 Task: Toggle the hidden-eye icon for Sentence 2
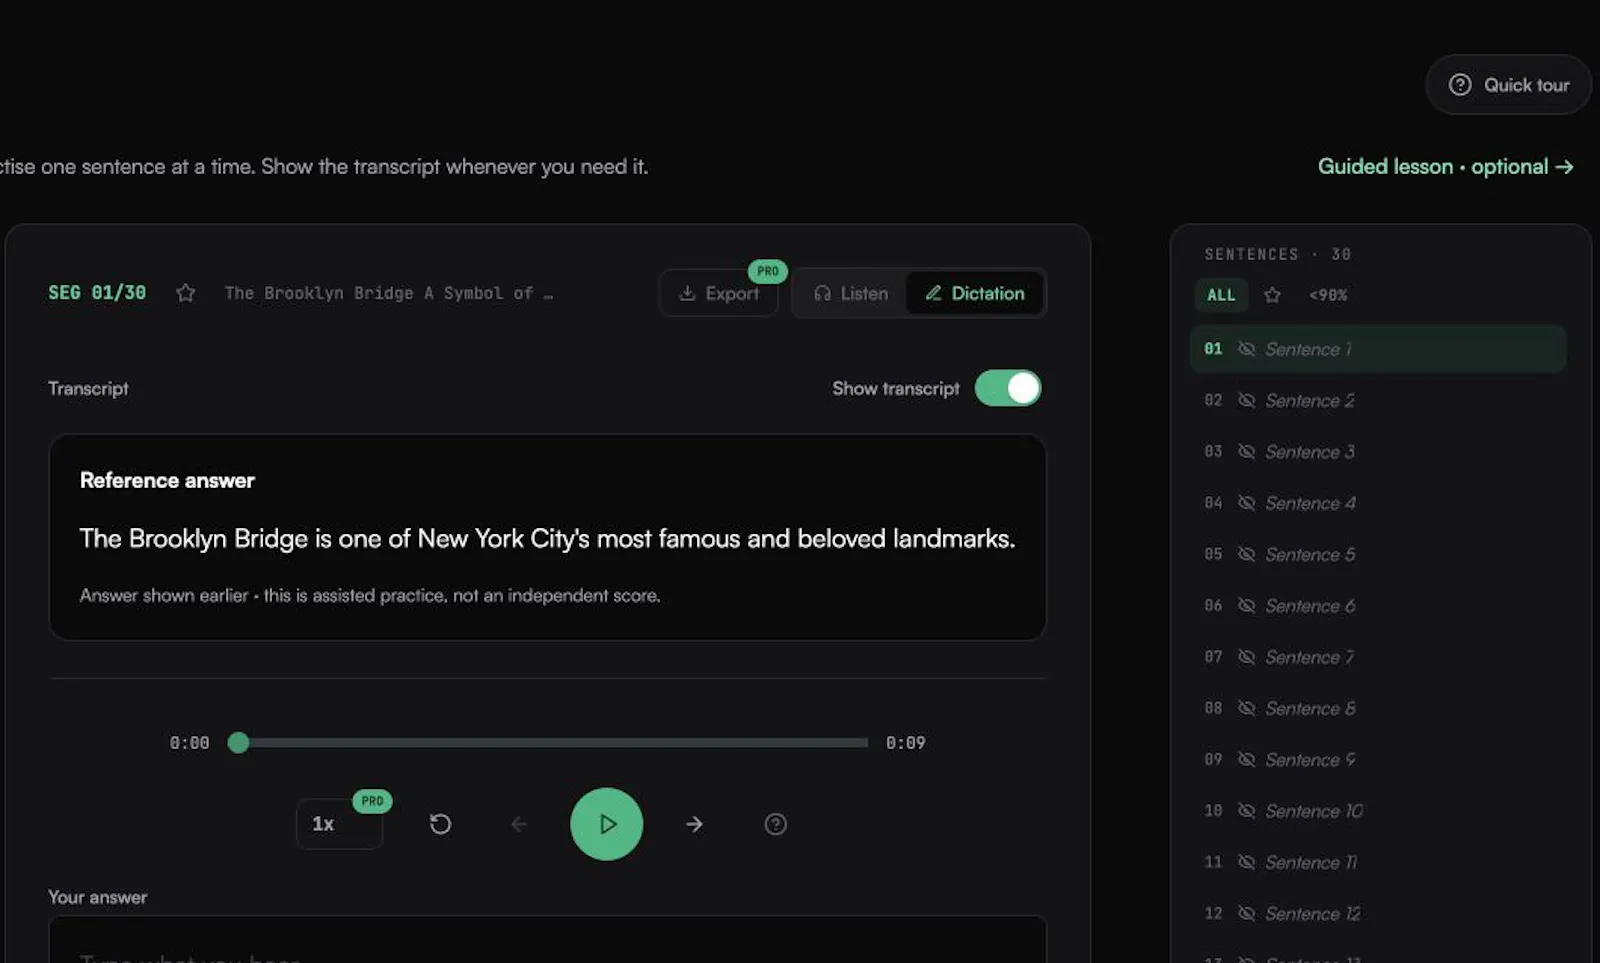click(1246, 400)
